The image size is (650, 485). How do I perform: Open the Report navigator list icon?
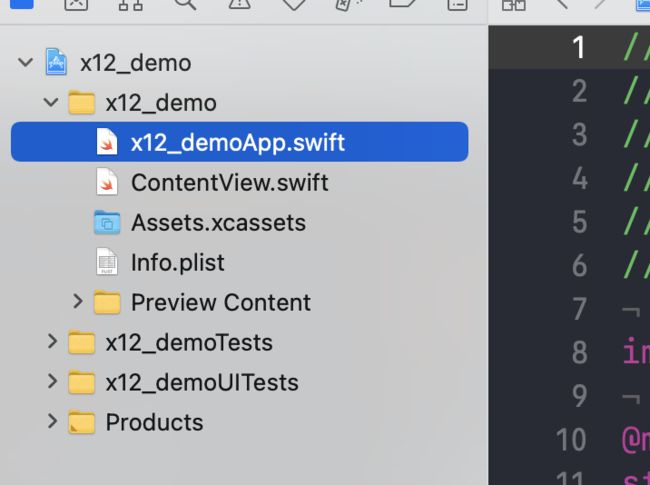(457, 4)
